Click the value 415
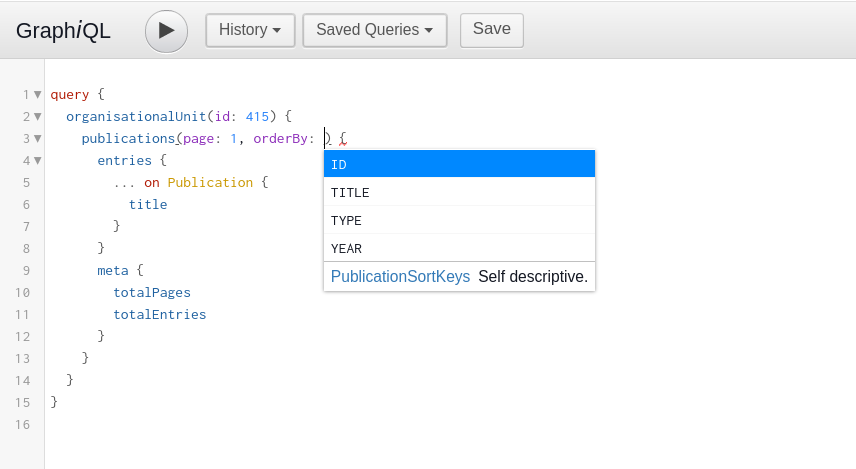 point(257,116)
